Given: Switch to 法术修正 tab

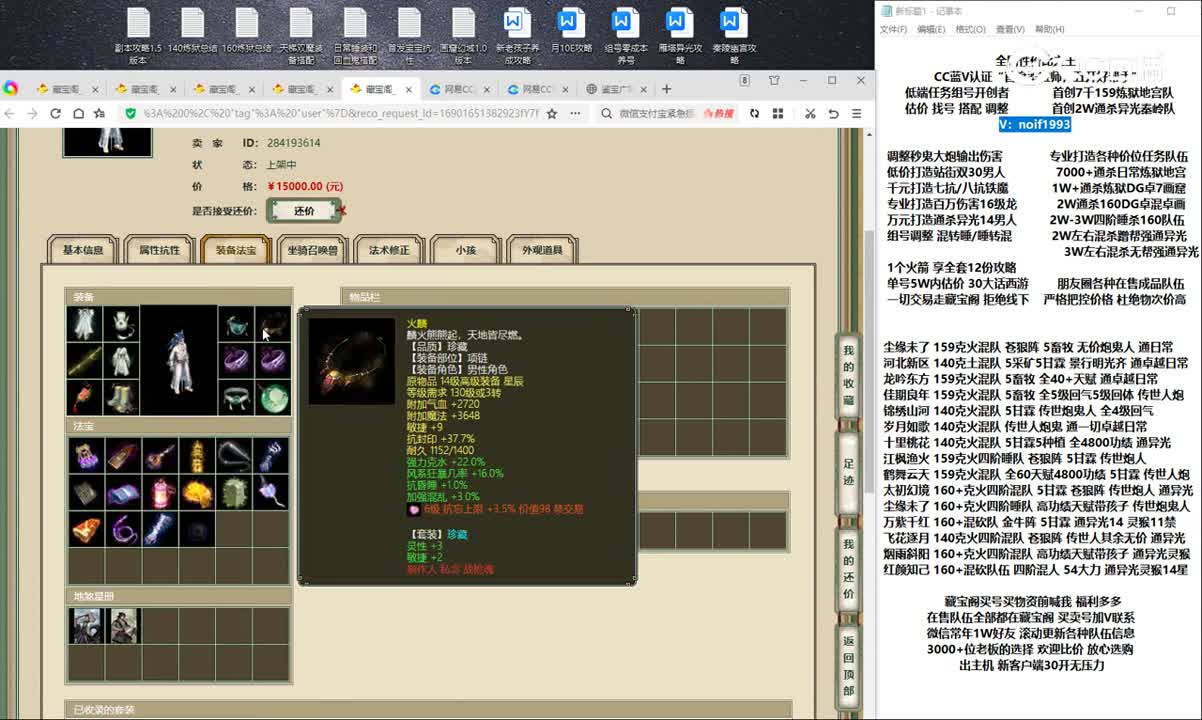Looking at the screenshot, I should 389,250.
